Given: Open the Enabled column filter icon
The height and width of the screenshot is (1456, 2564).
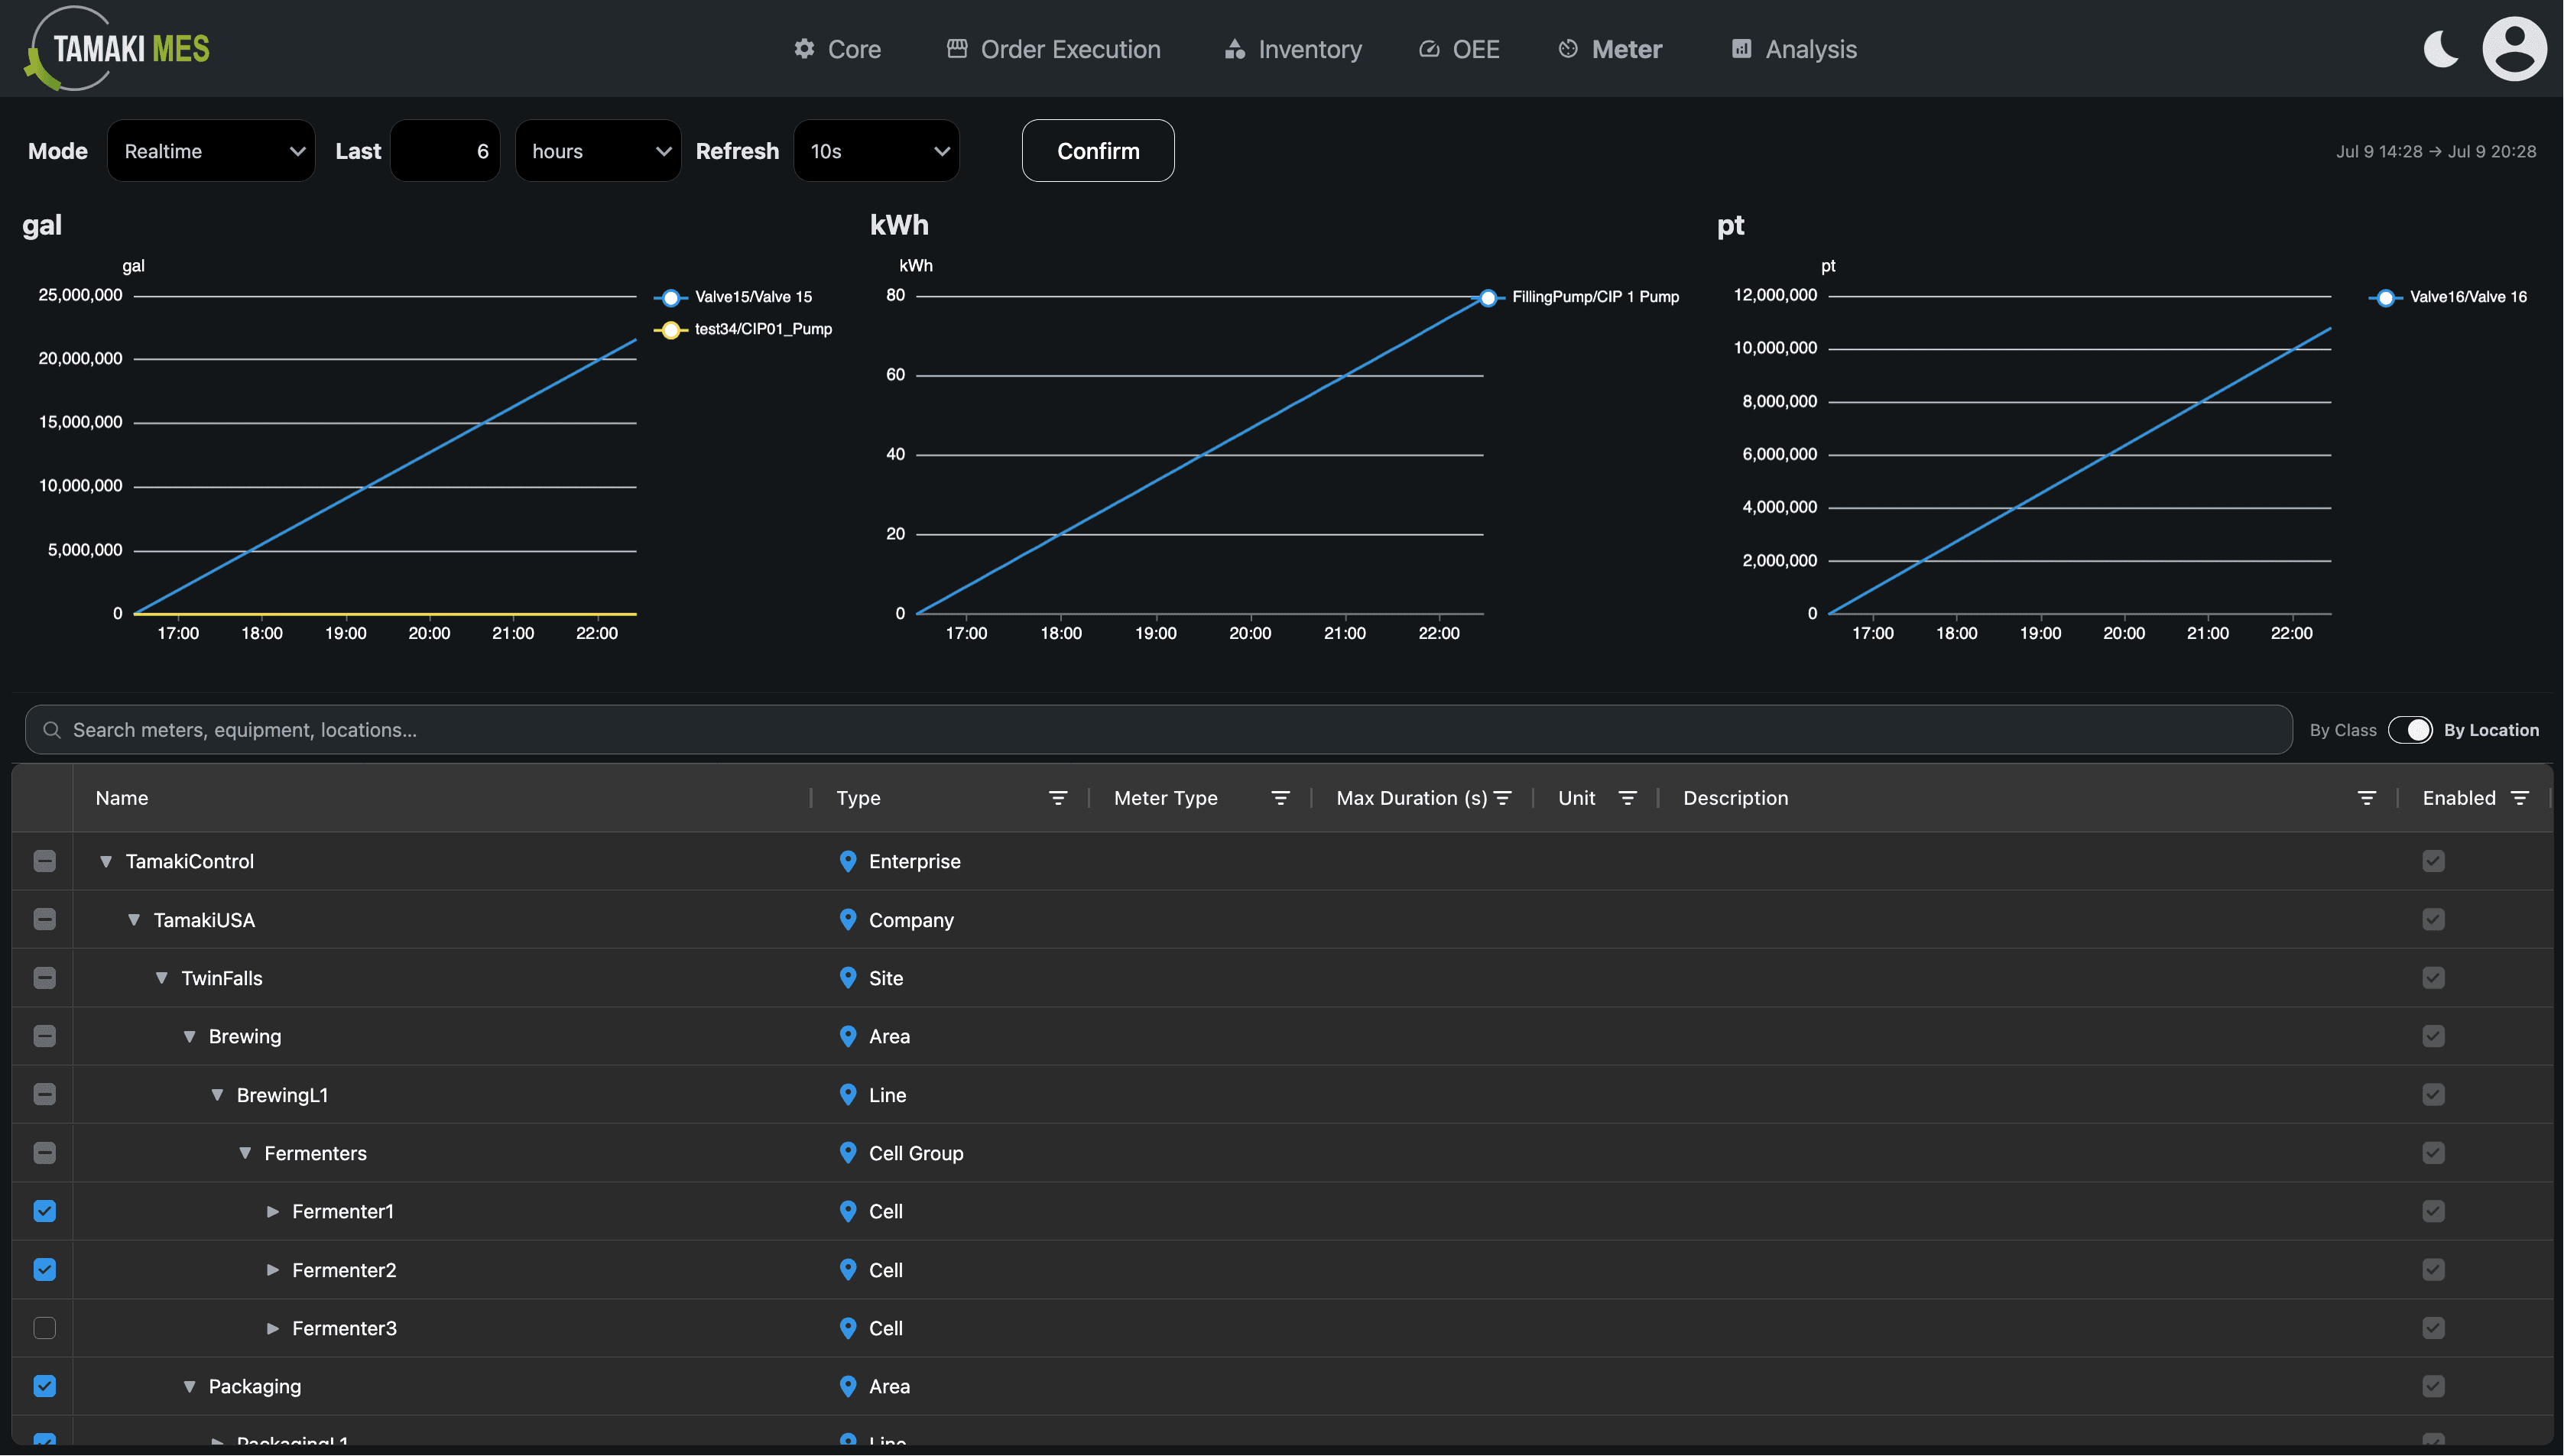Looking at the screenshot, I should 2519,798.
